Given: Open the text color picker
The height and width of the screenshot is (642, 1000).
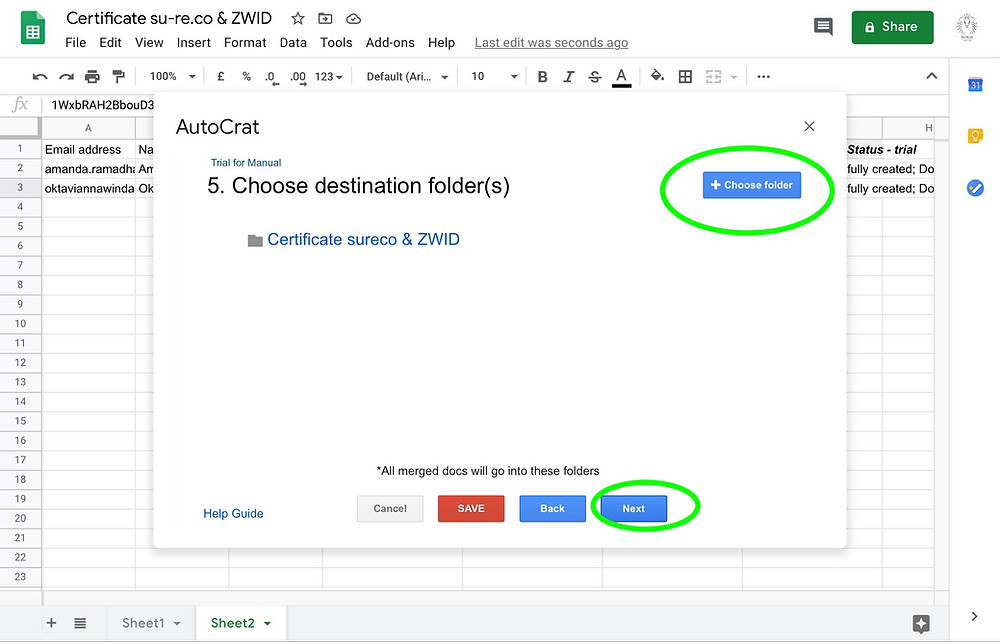Looking at the screenshot, I should click(x=621, y=77).
